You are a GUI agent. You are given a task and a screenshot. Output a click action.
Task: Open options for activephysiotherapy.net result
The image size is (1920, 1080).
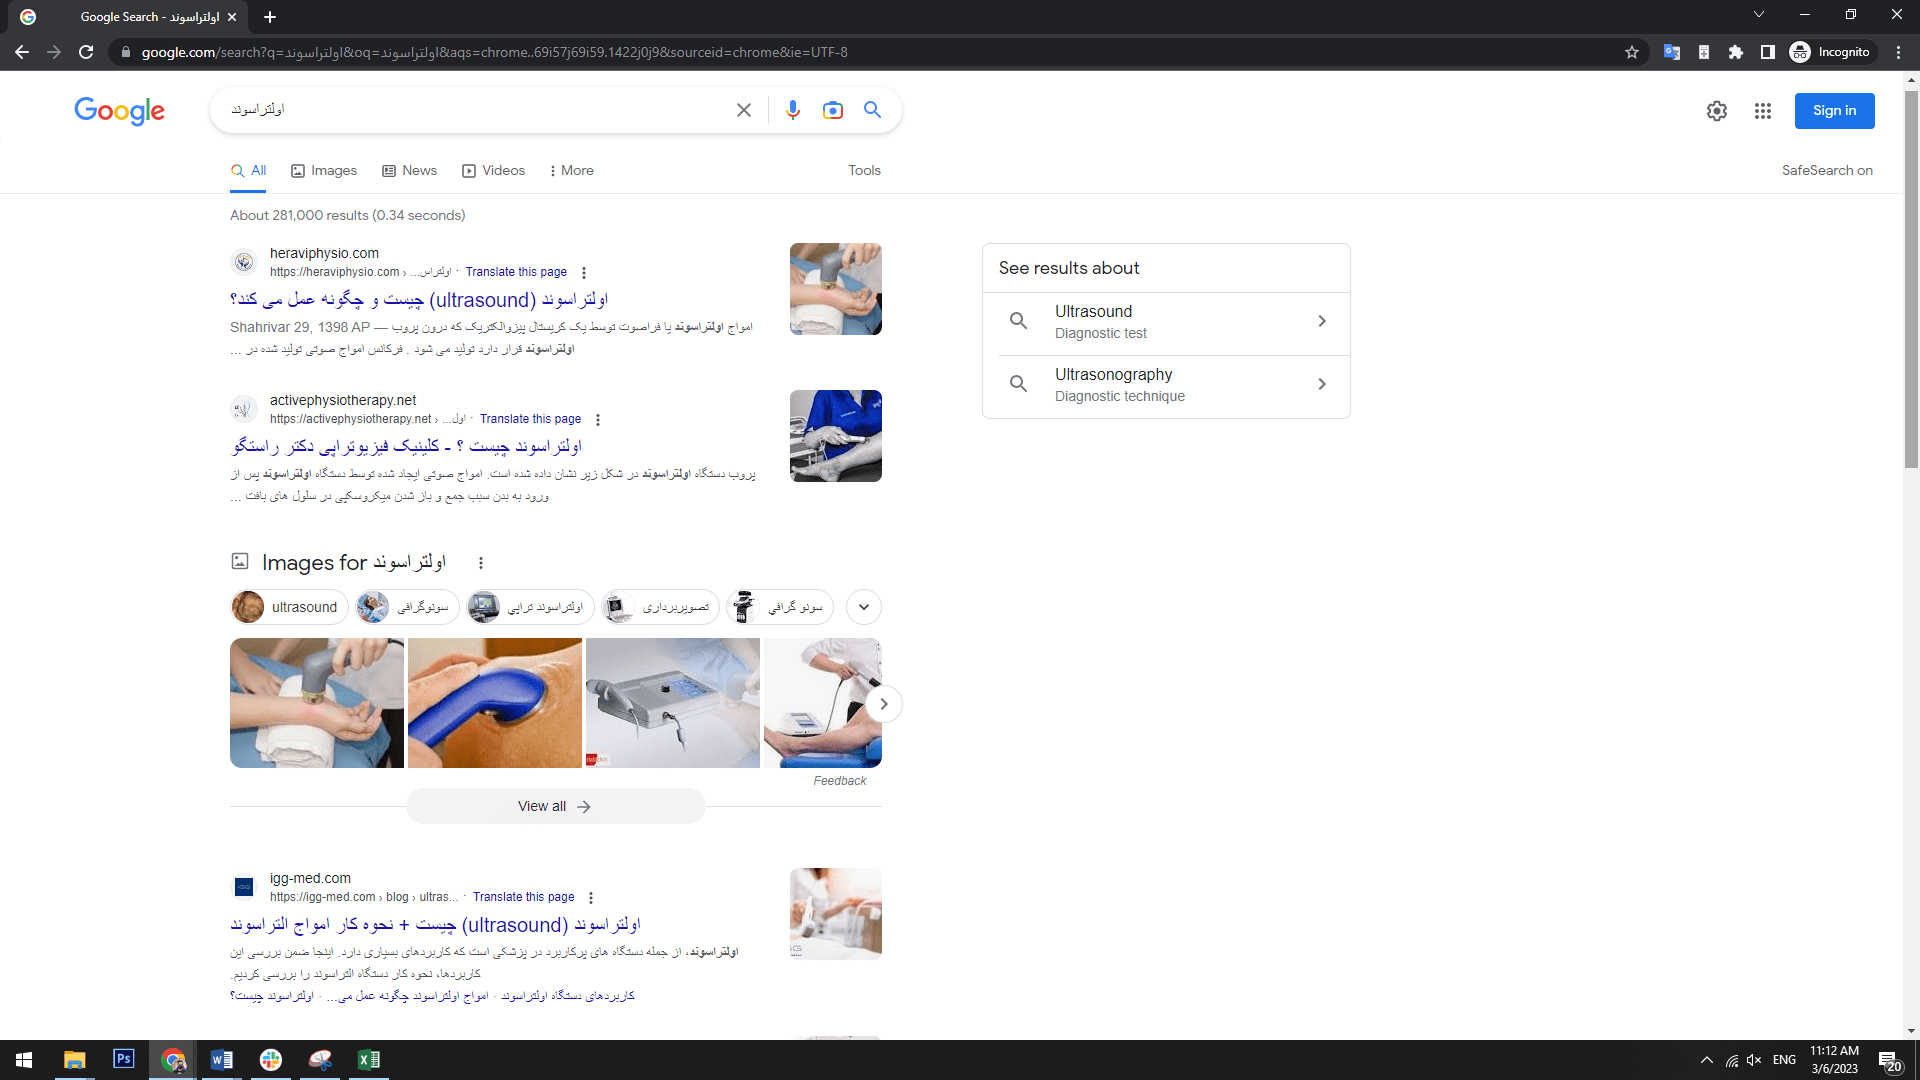[x=598, y=420]
